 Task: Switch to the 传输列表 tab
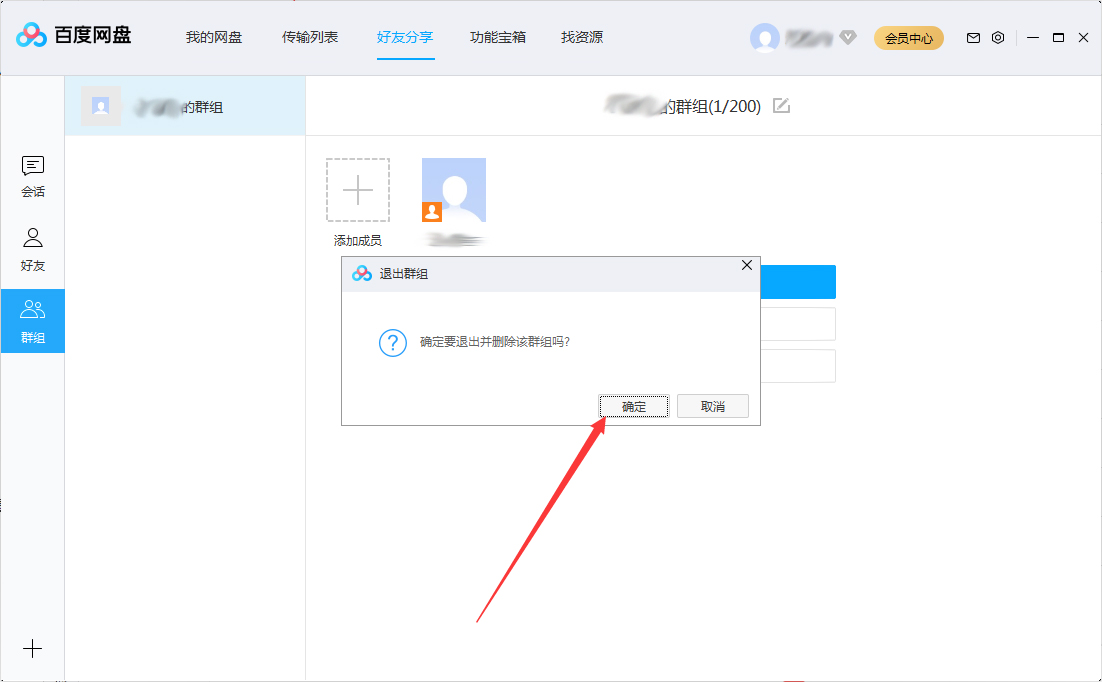(310, 37)
